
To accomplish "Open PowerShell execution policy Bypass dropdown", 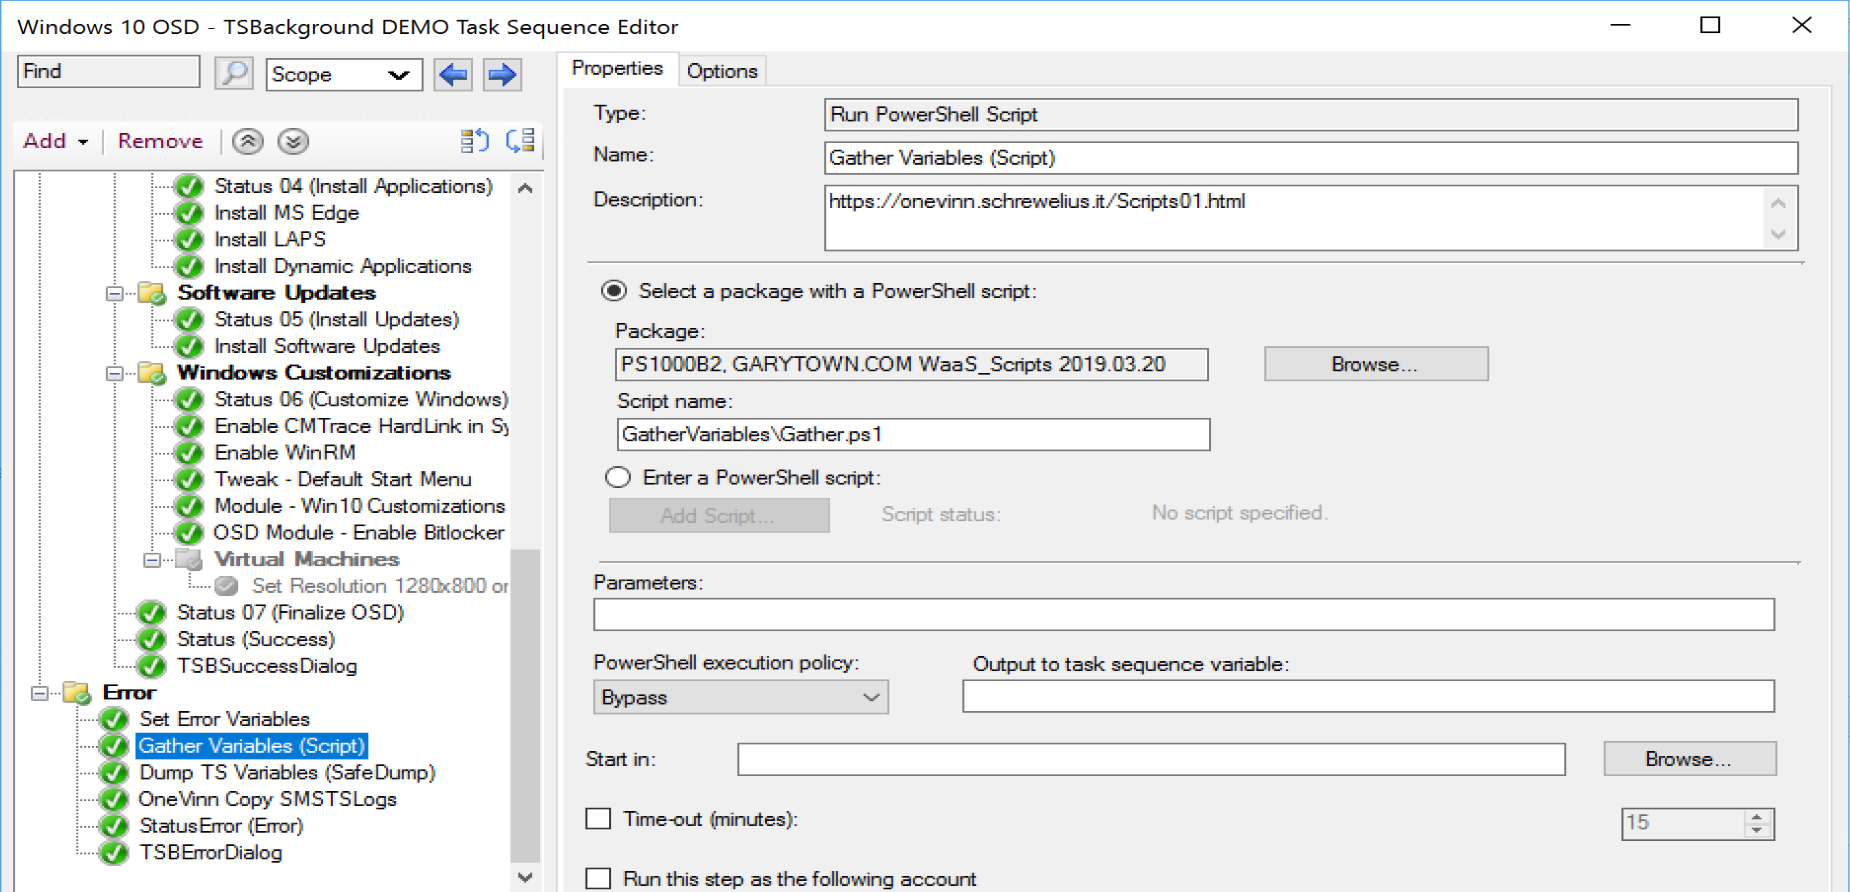I will pyautogui.click(x=740, y=697).
